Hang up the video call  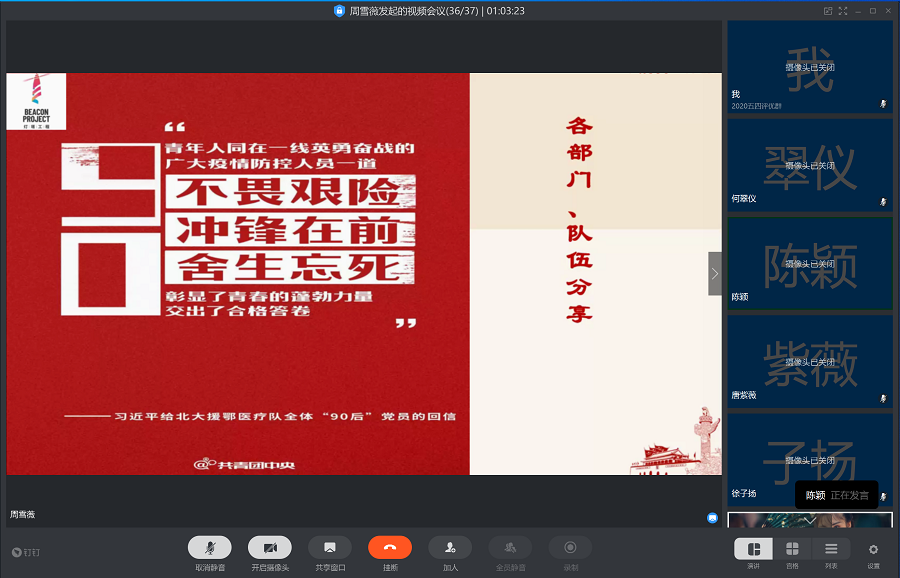389,548
